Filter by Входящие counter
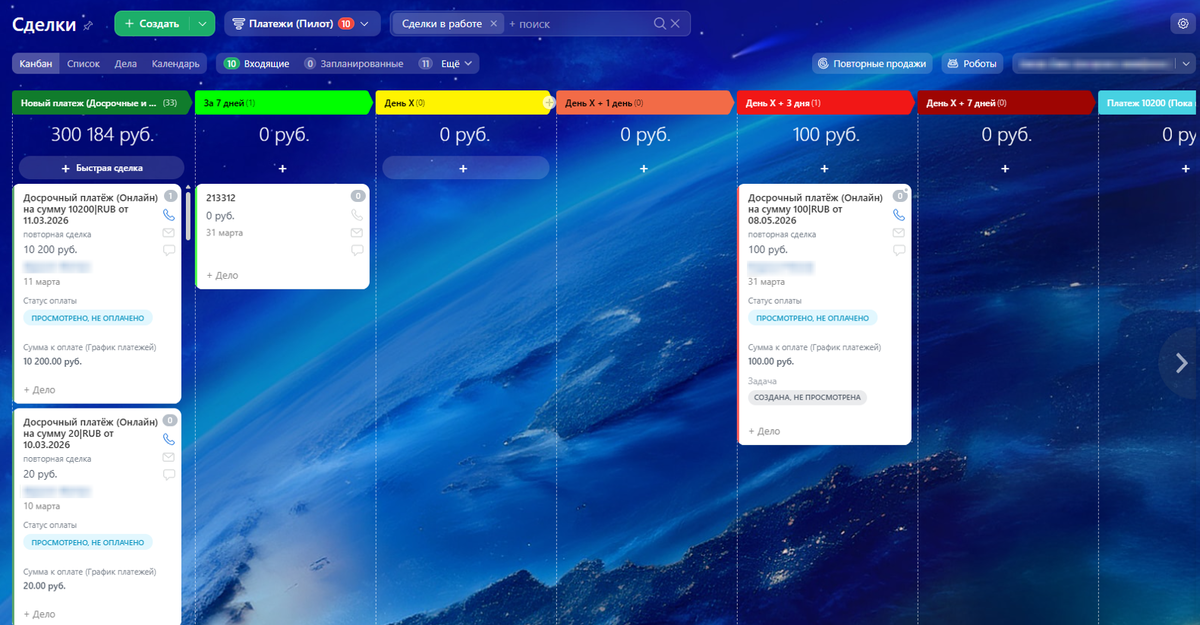 (256, 64)
